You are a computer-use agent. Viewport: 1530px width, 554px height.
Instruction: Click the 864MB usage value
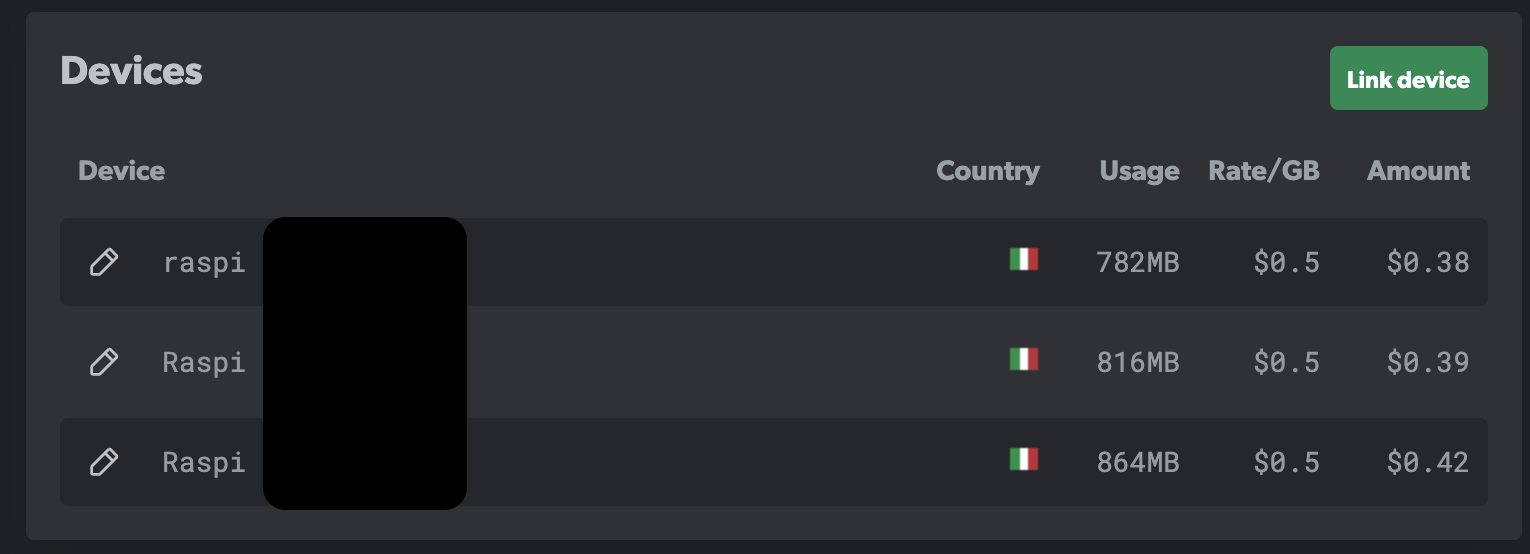point(1137,462)
